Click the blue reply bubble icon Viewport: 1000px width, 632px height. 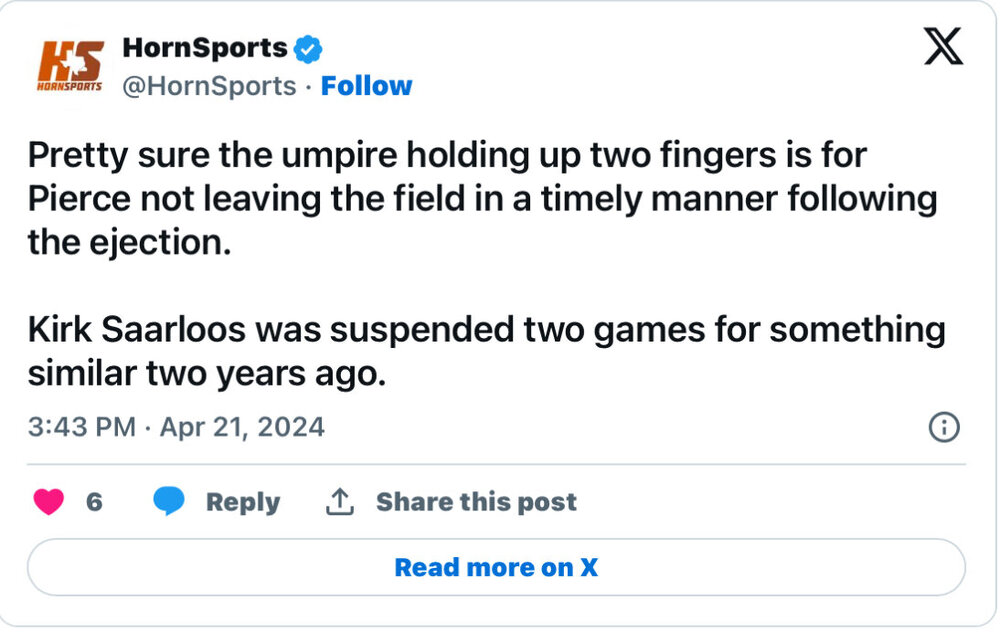[169, 501]
